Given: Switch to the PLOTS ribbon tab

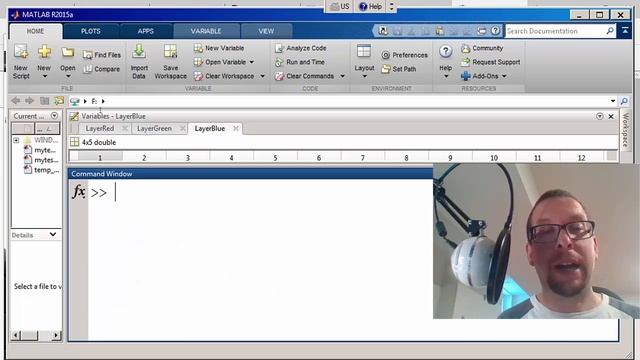Looking at the screenshot, I should click(91, 31).
